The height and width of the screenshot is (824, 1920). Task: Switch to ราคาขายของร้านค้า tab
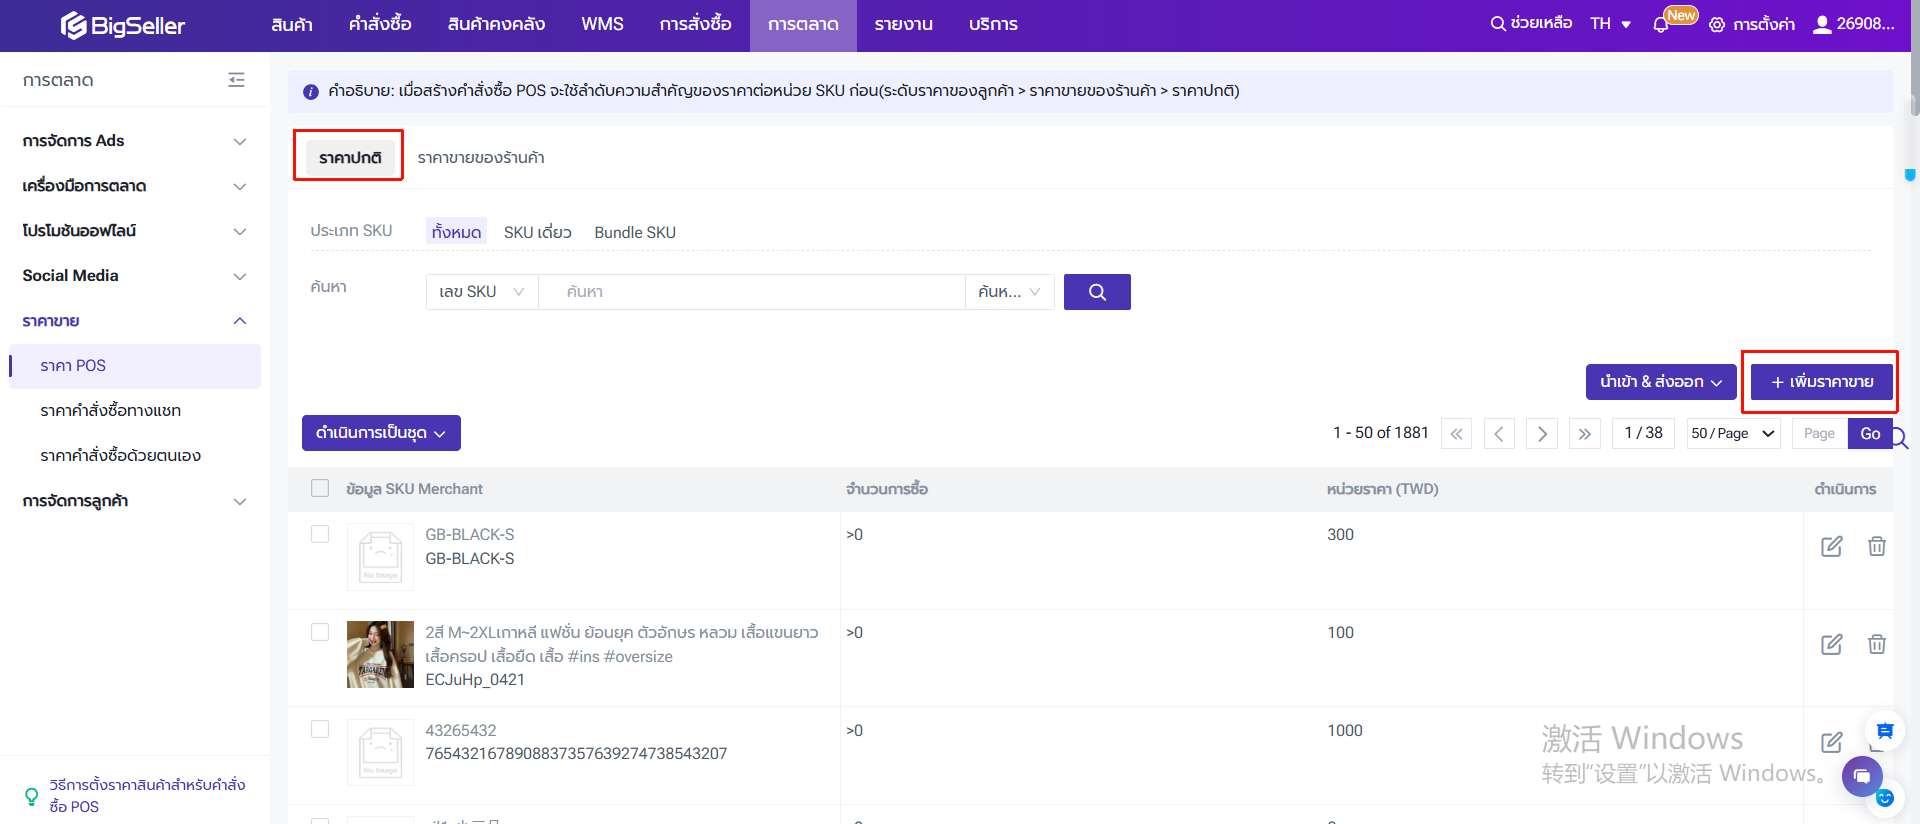(480, 158)
